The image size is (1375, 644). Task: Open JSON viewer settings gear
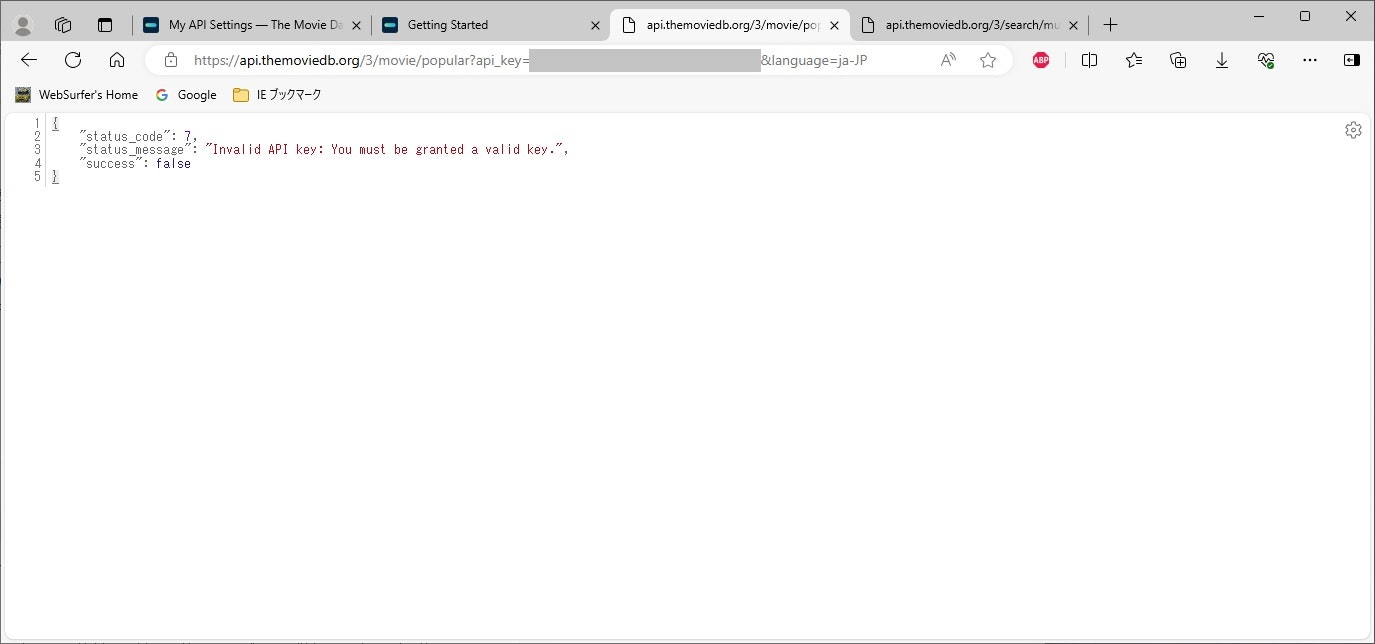tap(1353, 130)
